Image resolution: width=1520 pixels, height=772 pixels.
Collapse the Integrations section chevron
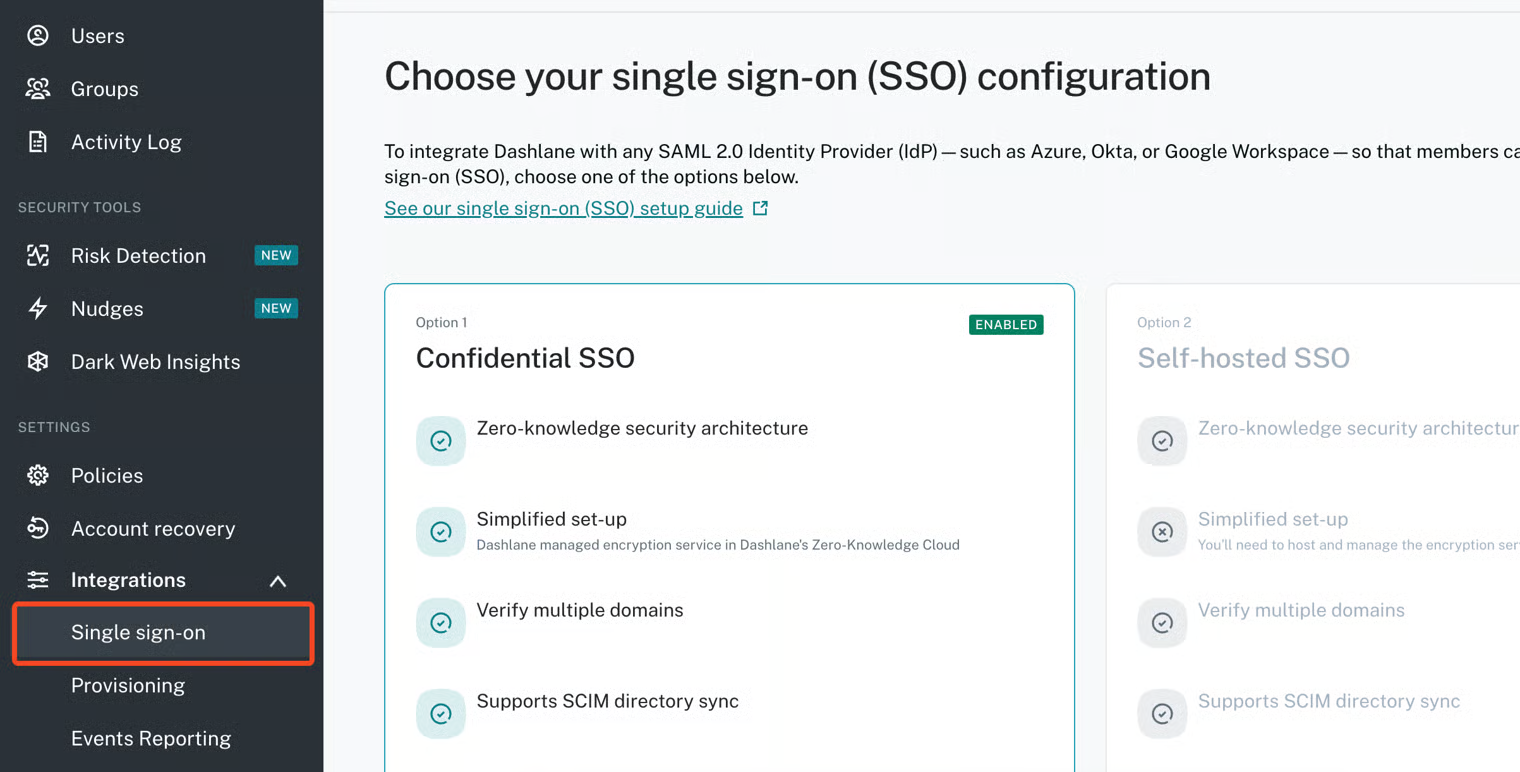278,581
